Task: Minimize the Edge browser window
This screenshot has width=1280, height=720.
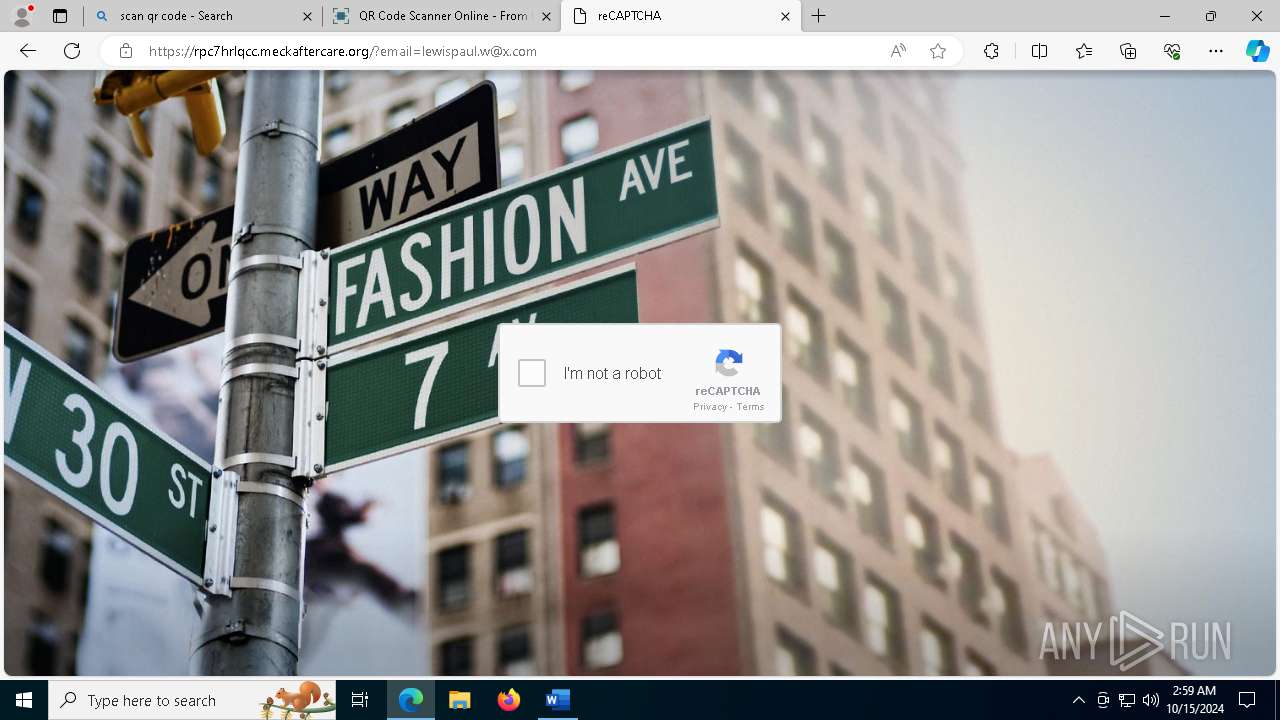Action: [1165, 16]
